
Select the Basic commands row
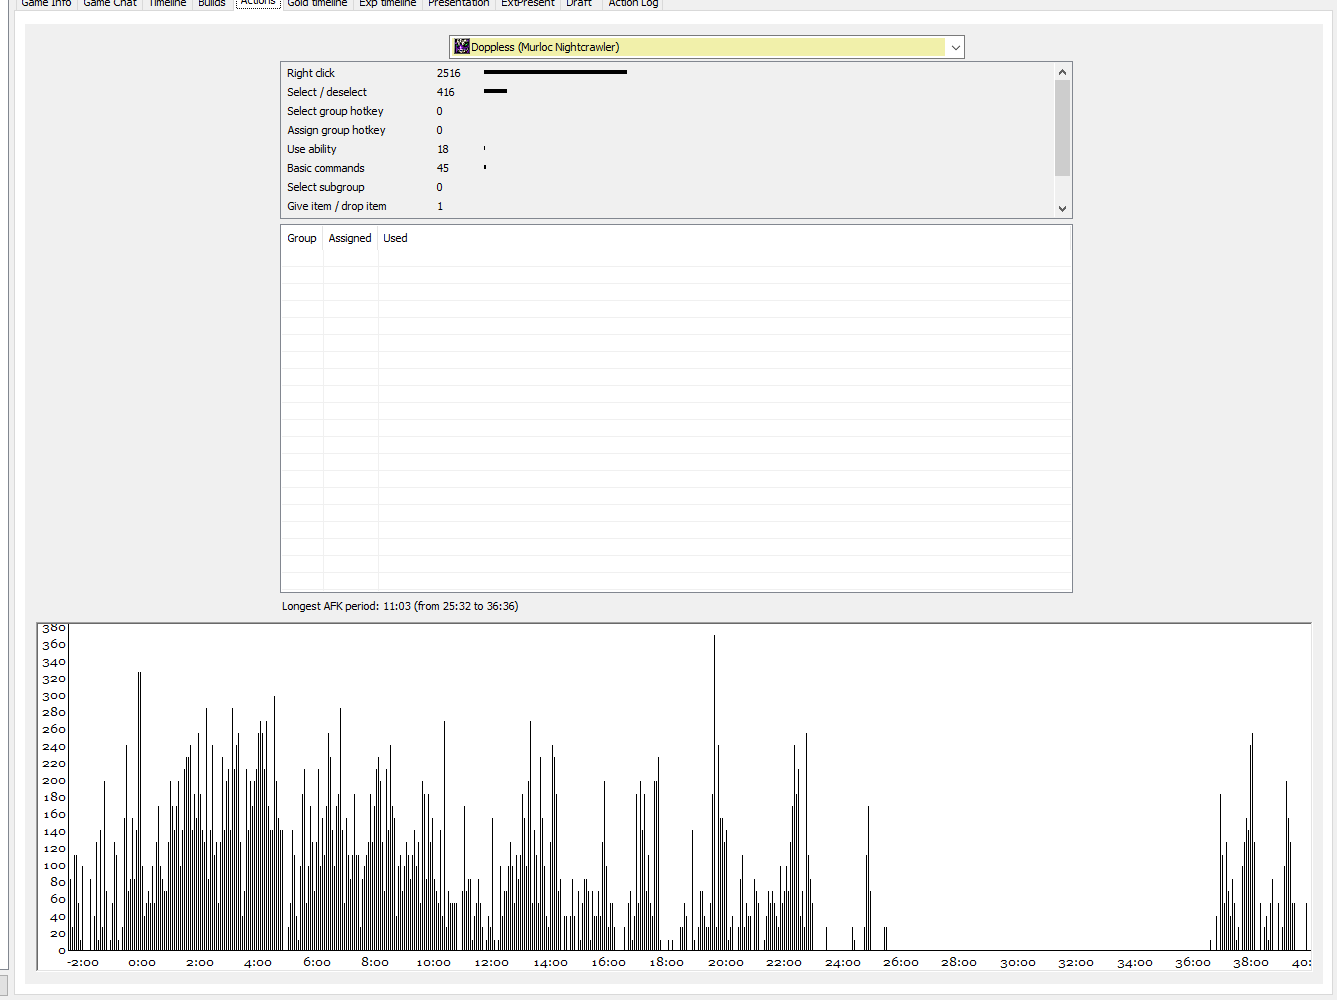326,168
